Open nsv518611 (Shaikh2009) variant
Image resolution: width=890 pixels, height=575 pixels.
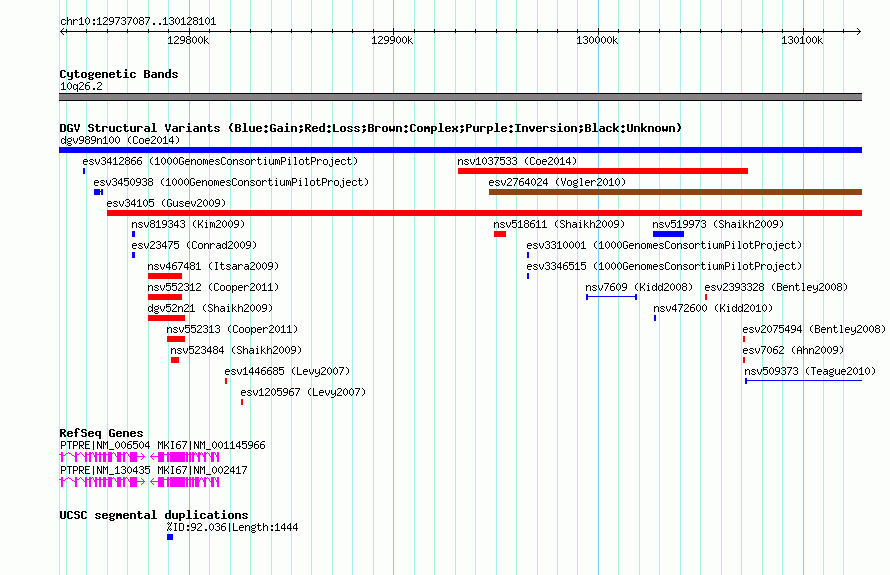[x=559, y=224]
